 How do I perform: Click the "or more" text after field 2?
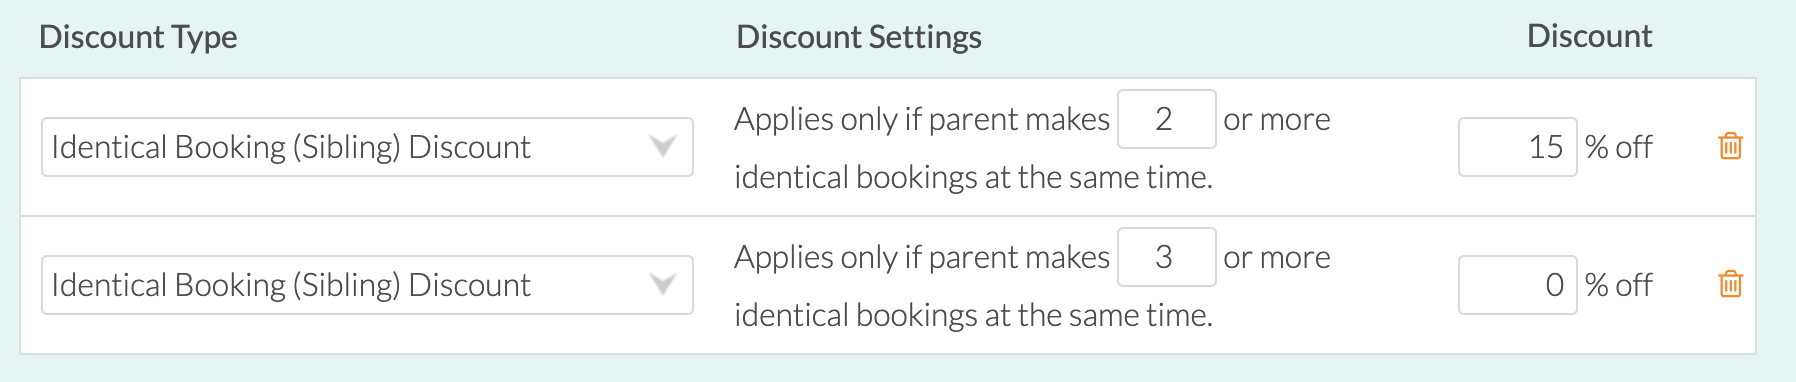coord(1277,119)
